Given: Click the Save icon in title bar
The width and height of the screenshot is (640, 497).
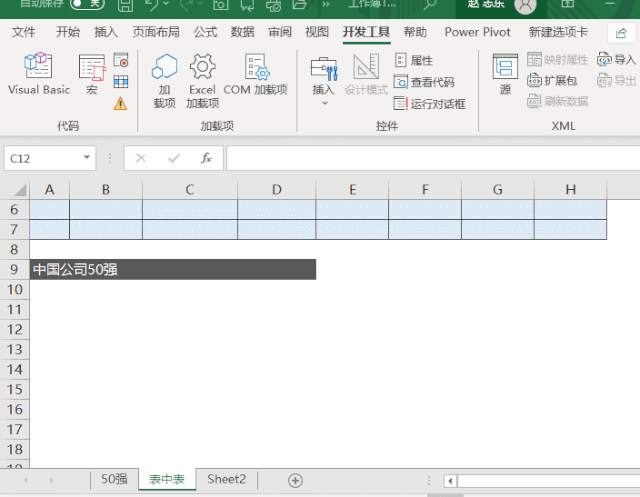Looking at the screenshot, I should point(125,5).
